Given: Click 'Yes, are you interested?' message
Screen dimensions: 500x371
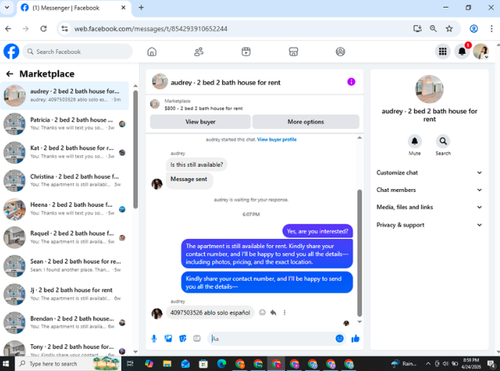Looking at the screenshot, I should [x=317, y=231].
